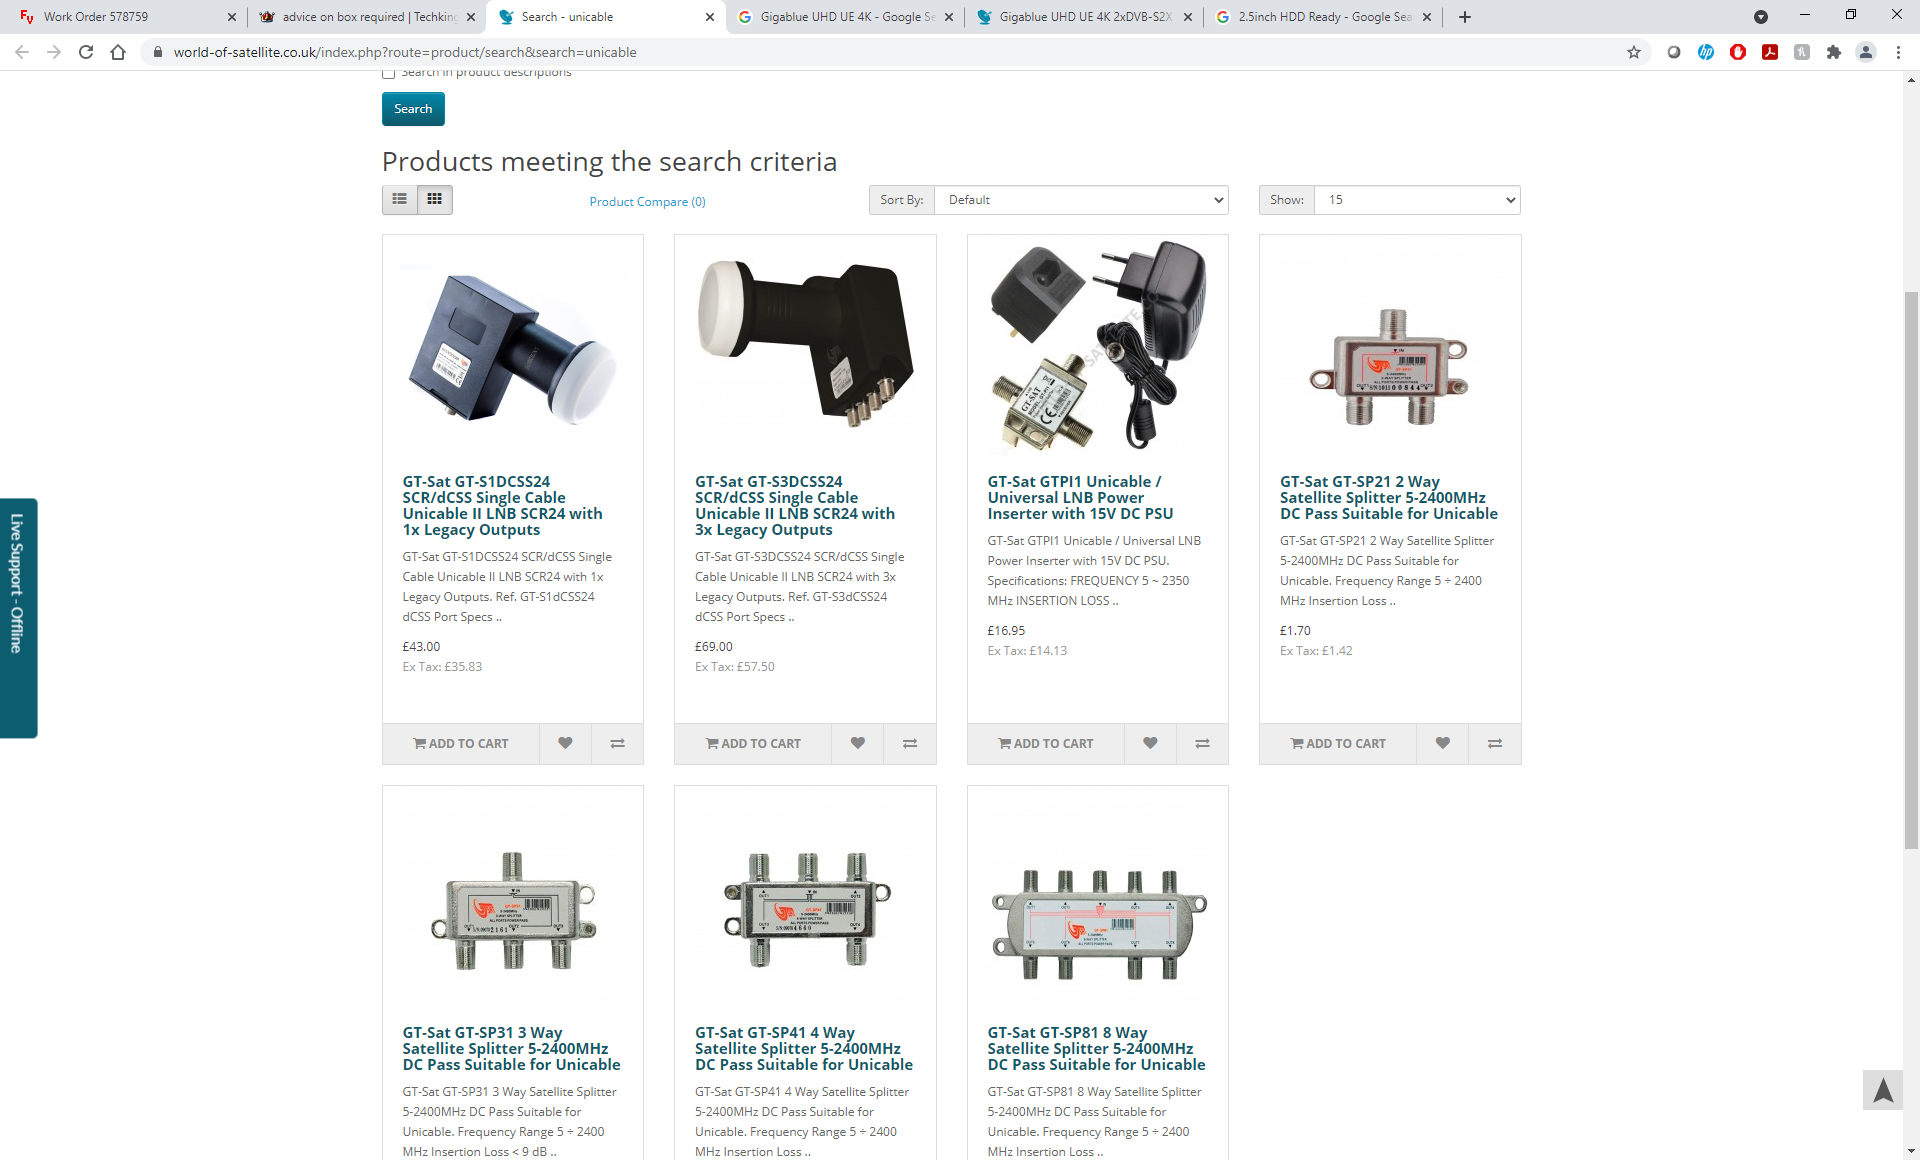Open Live Support - Offline side panel
This screenshot has width=1920, height=1160.
tap(18, 618)
